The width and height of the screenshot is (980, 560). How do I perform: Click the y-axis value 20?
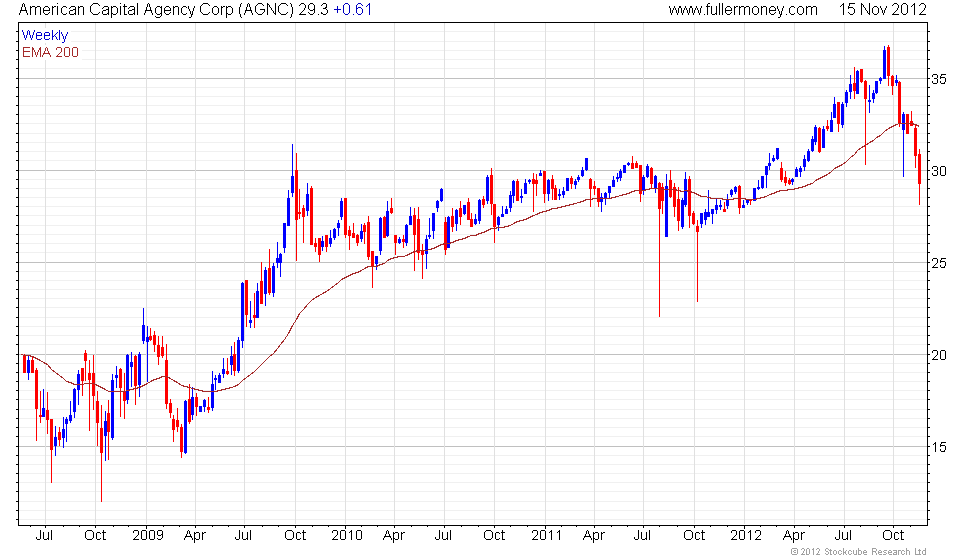point(939,355)
